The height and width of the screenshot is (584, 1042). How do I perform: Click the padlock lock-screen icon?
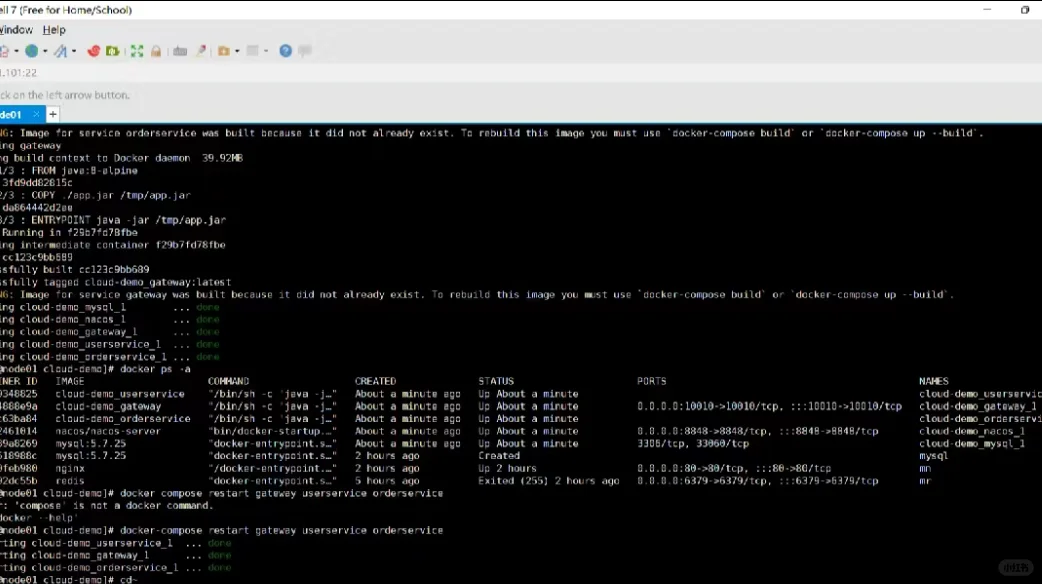click(156, 51)
